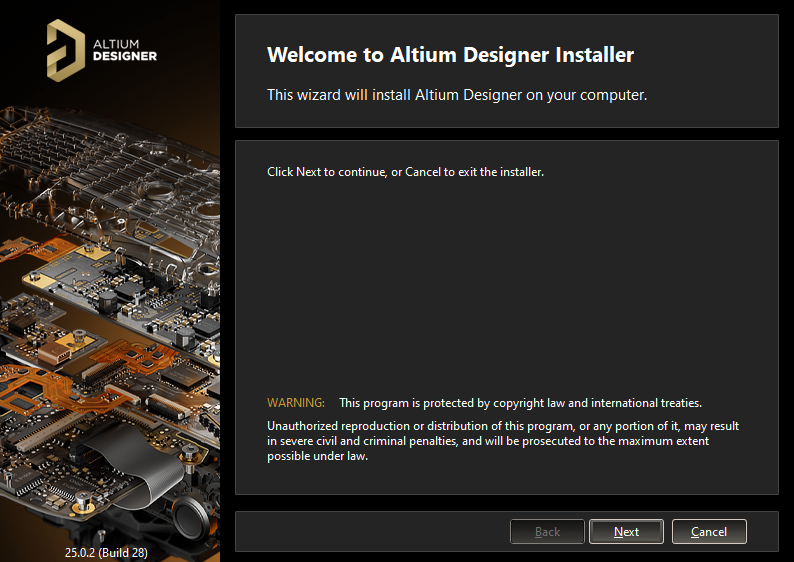Screen dimensions: 794x562
Task: Click the greyed-out Back button
Action: click(547, 532)
